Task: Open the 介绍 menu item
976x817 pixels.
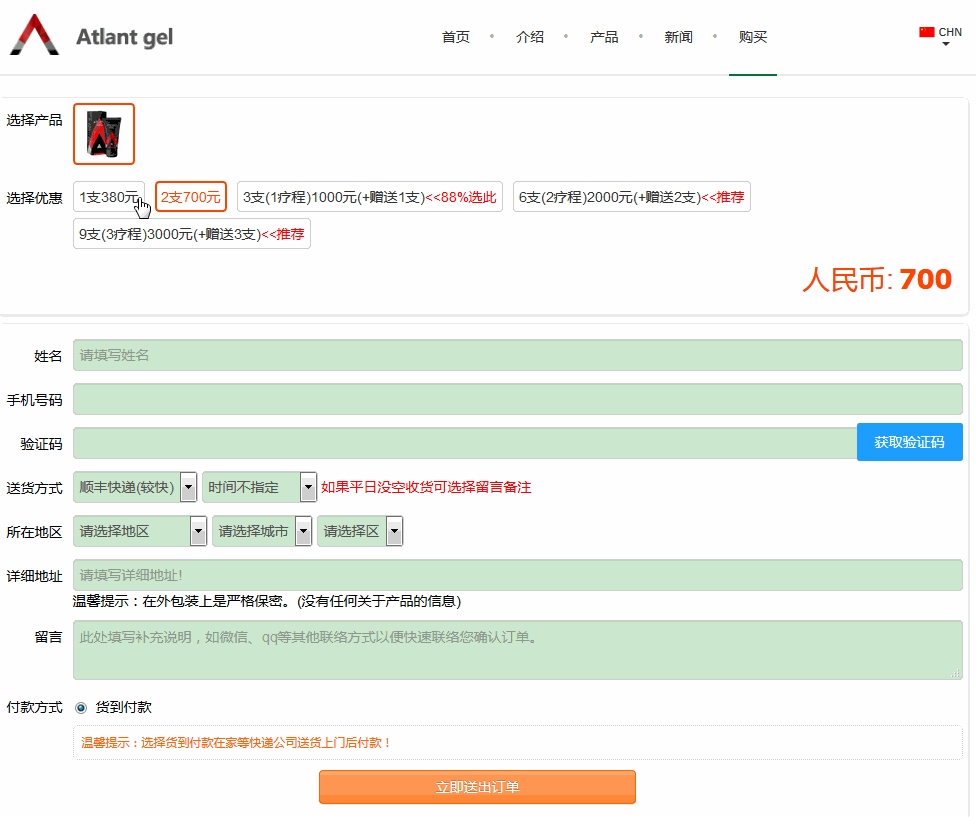Action: [x=530, y=37]
